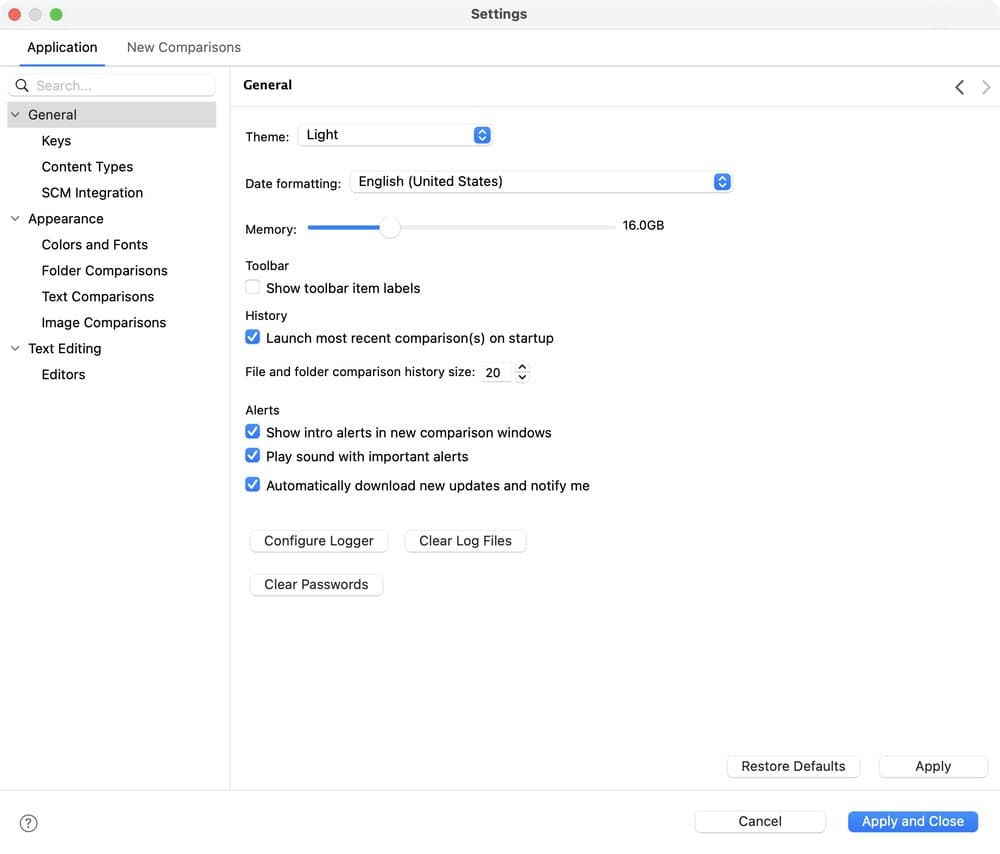
Task: Click Apply and Close button
Action: click(x=913, y=821)
